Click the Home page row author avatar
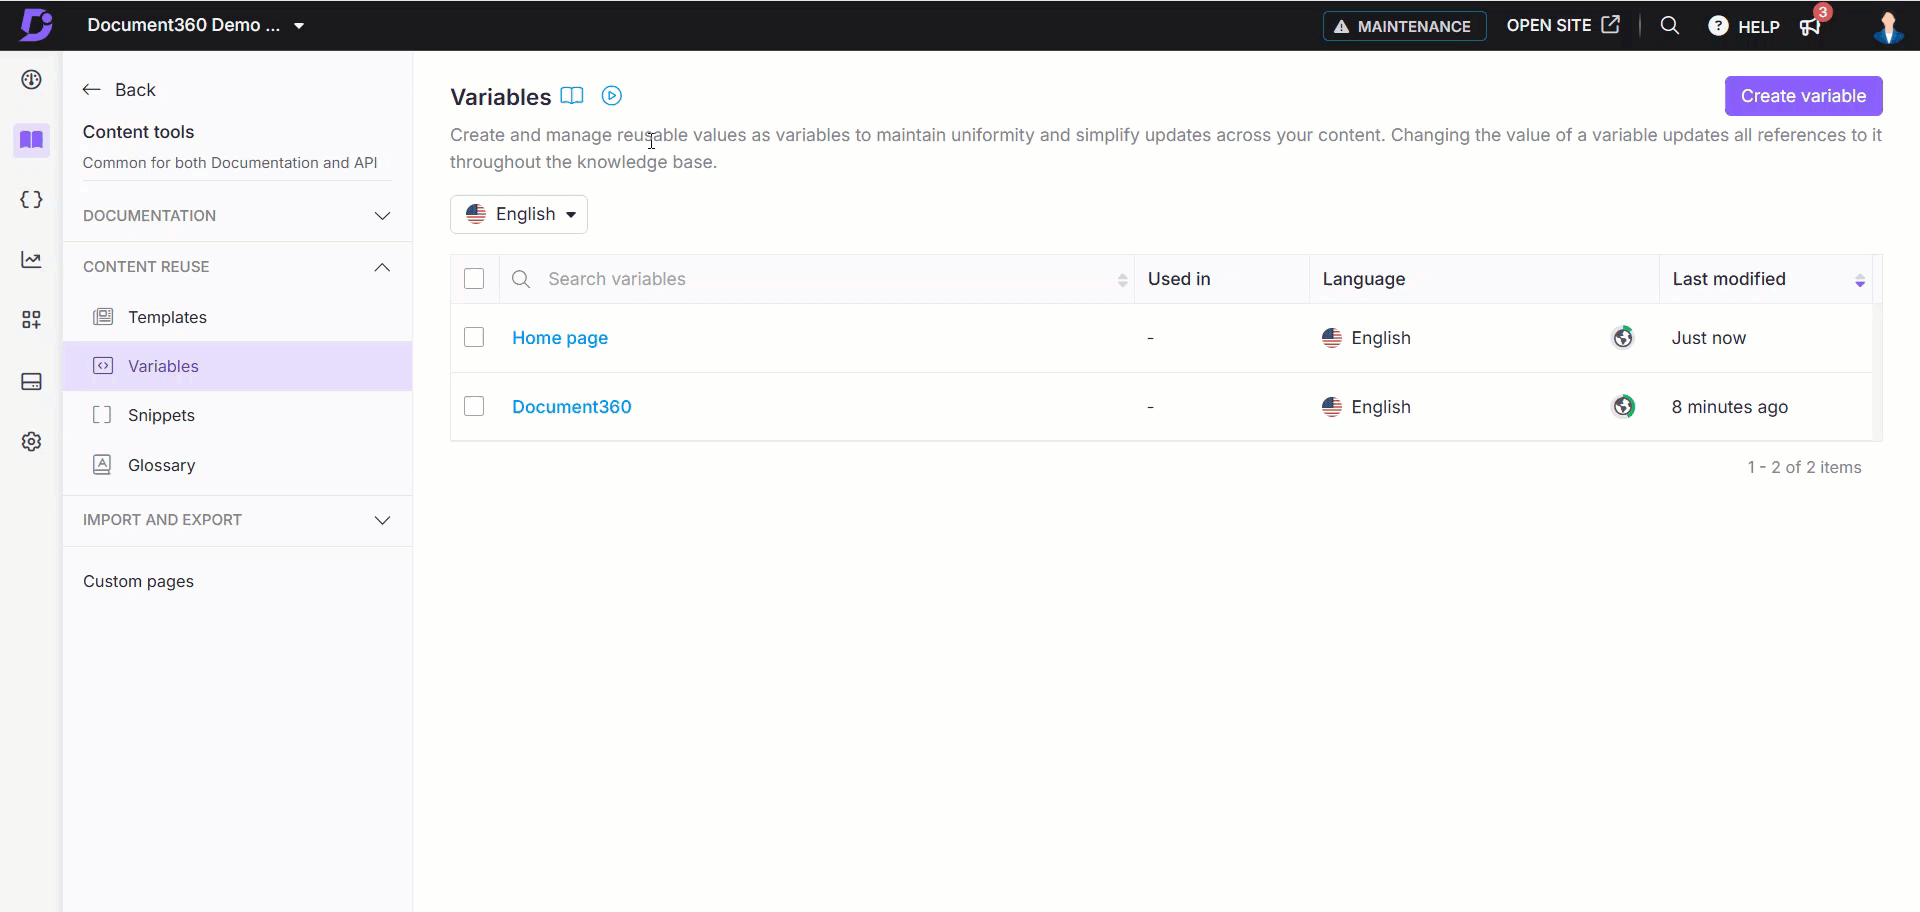Image resolution: width=1920 pixels, height=912 pixels. pyautogui.click(x=1623, y=338)
